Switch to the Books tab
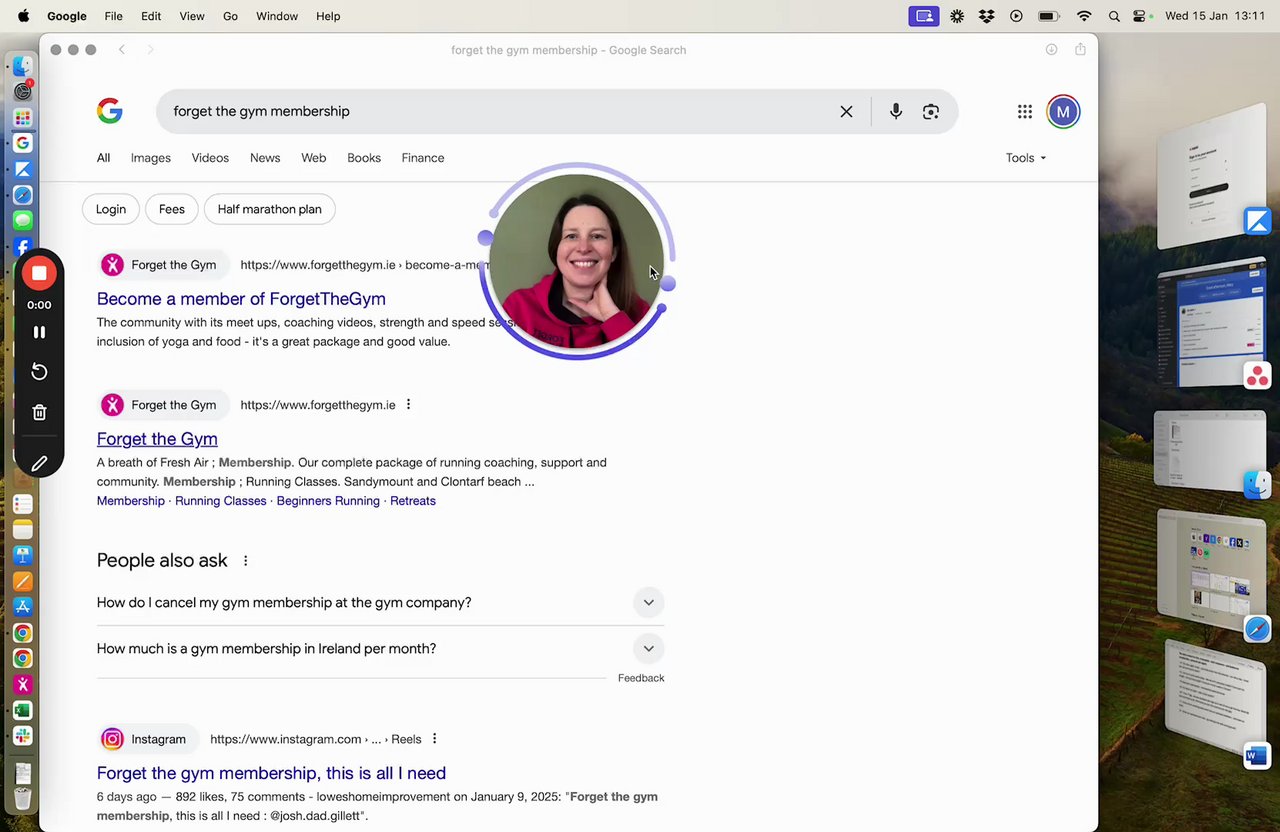 [x=364, y=158]
